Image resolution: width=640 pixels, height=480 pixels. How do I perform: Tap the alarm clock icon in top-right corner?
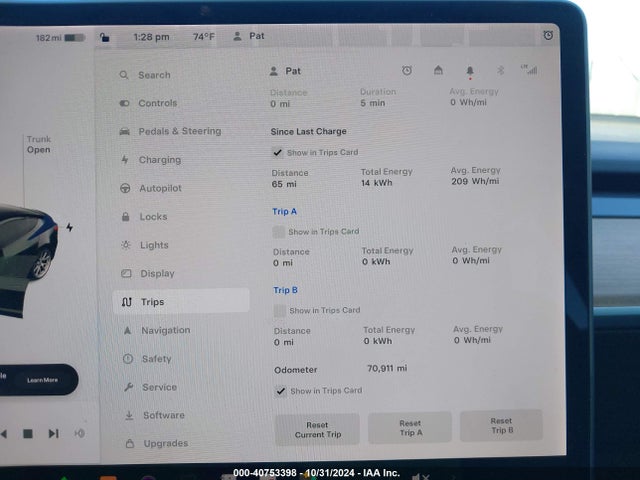(x=548, y=35)
